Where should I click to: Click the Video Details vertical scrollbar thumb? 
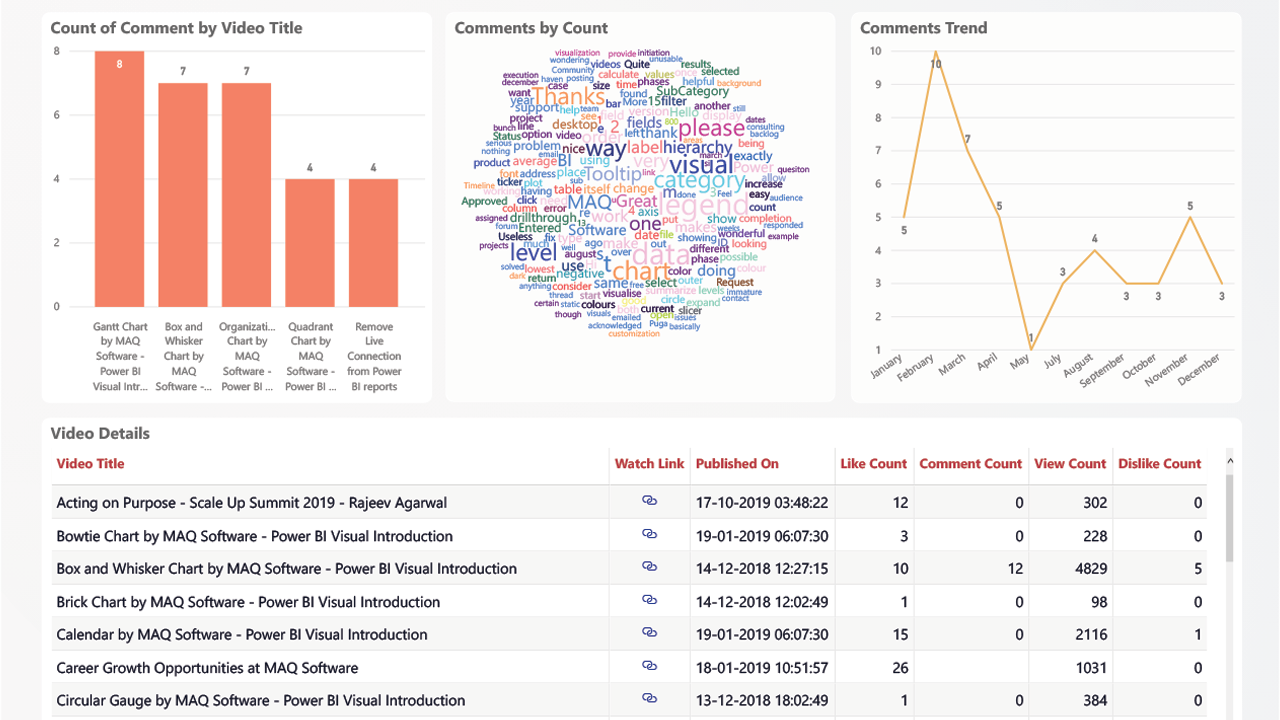tap(1230, 518)
